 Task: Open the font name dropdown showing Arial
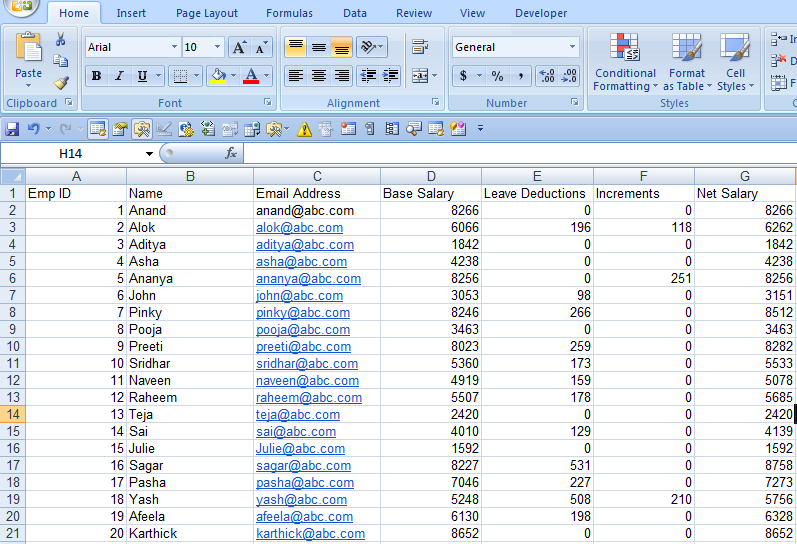coord(174,47)
